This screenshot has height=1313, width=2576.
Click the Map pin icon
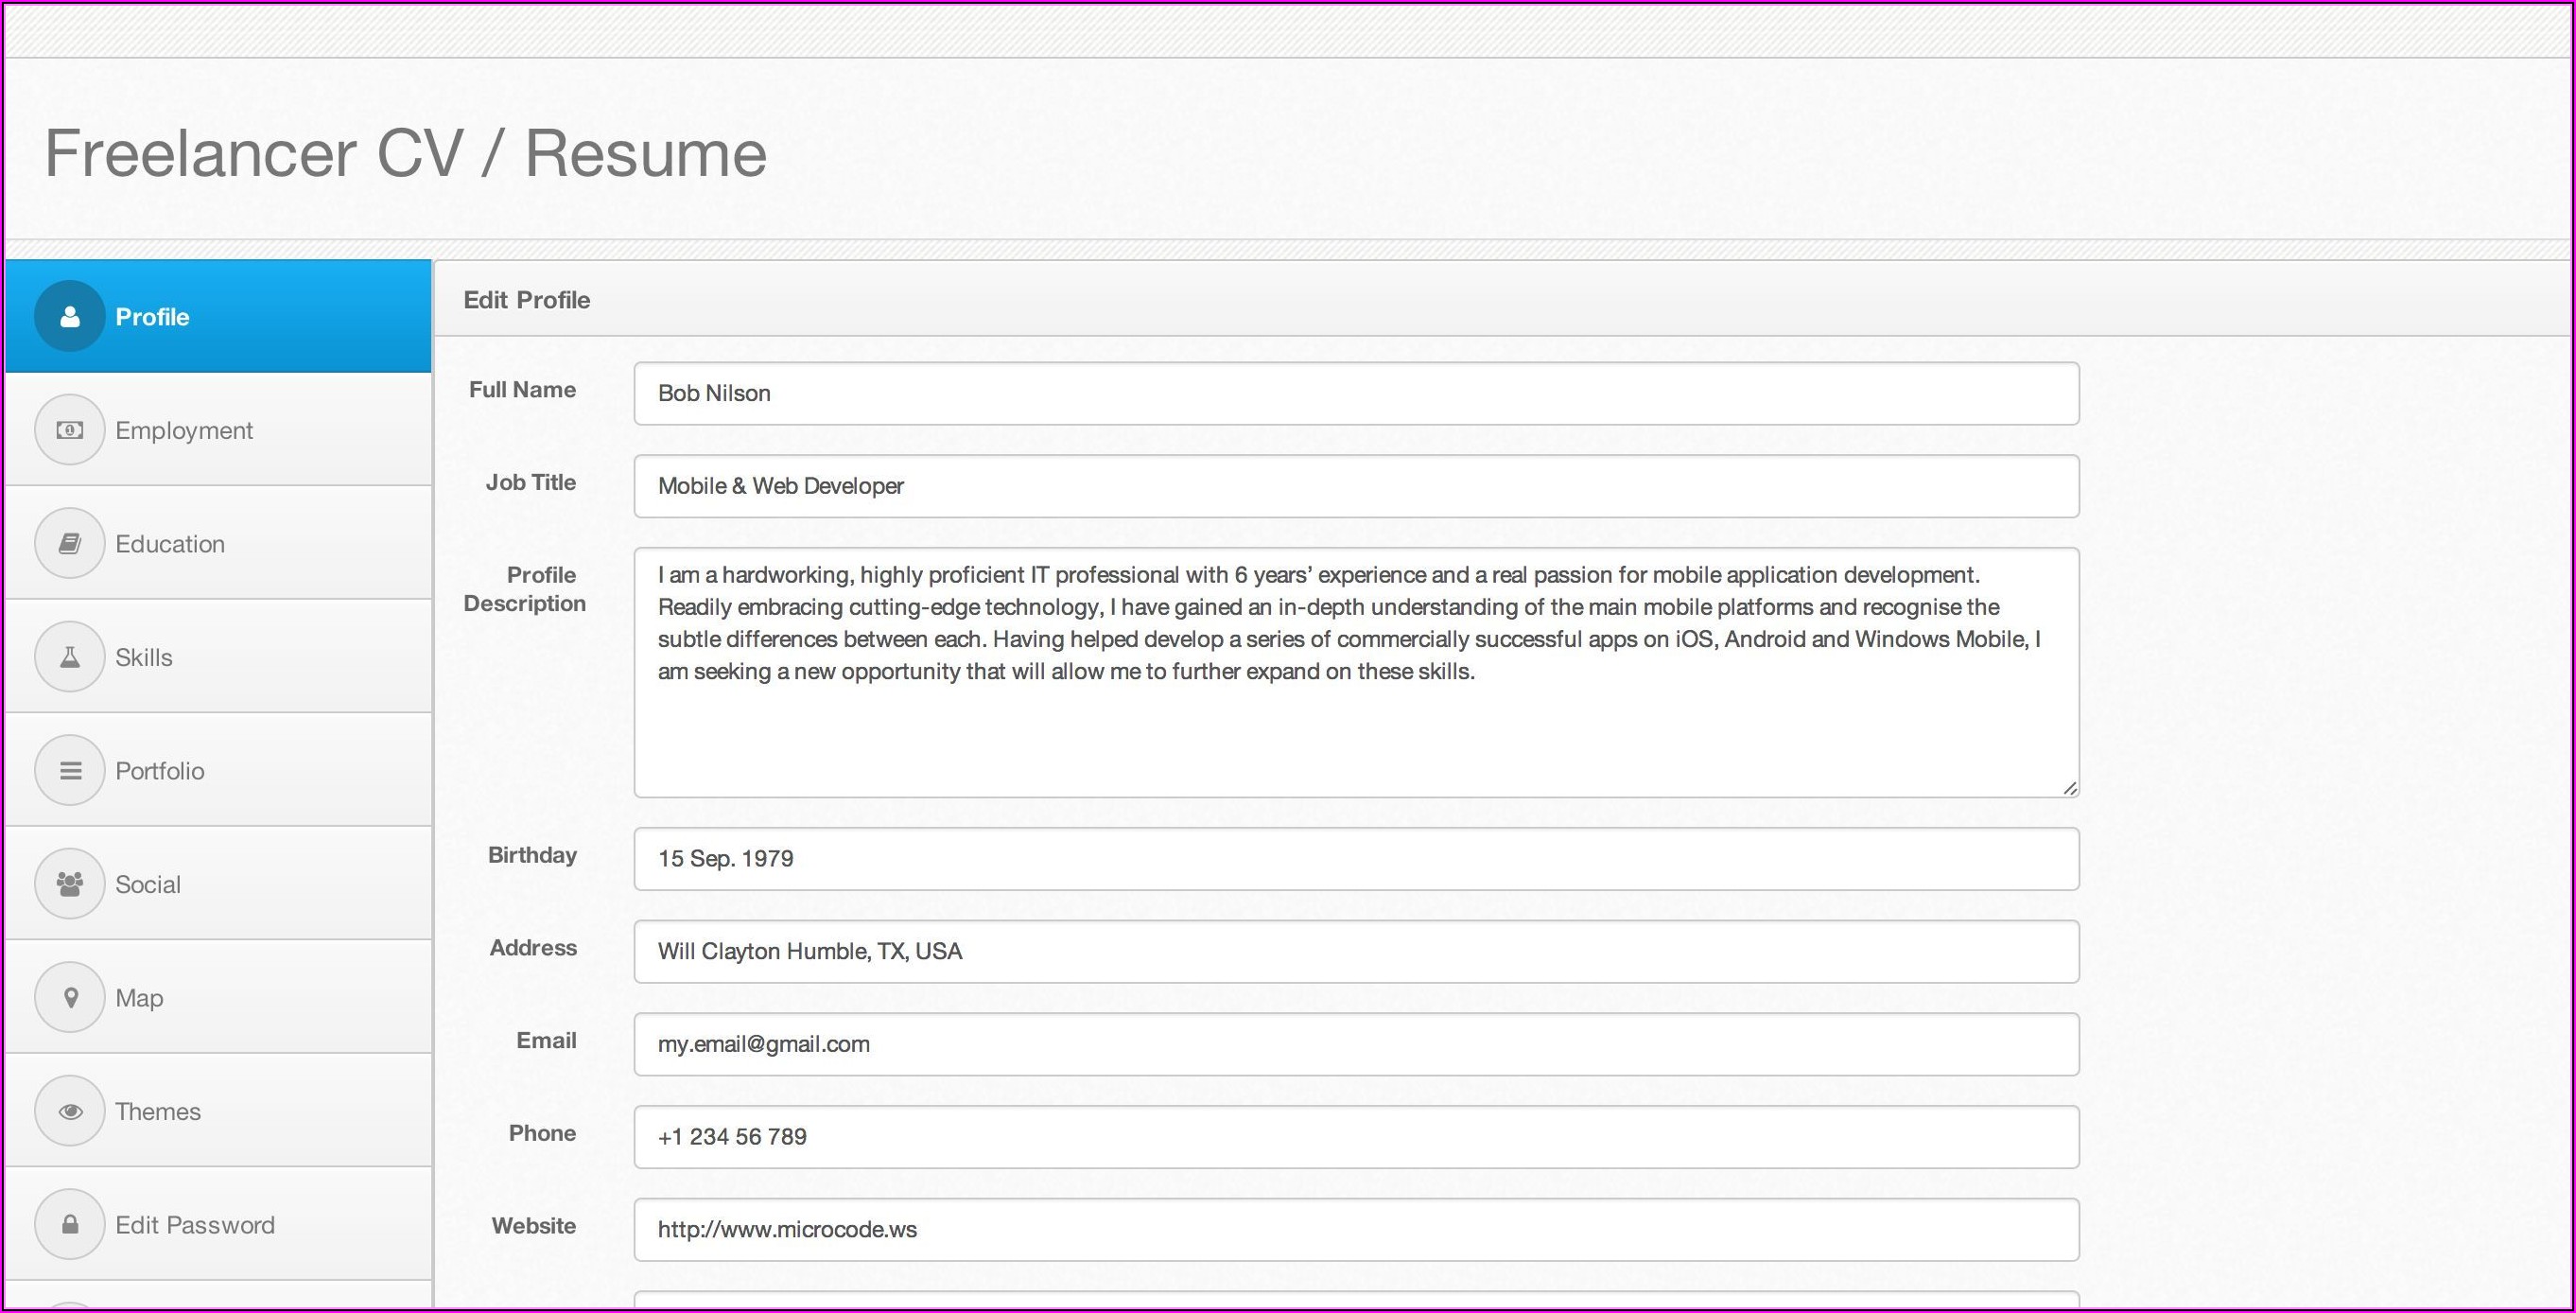coord(70,998)
